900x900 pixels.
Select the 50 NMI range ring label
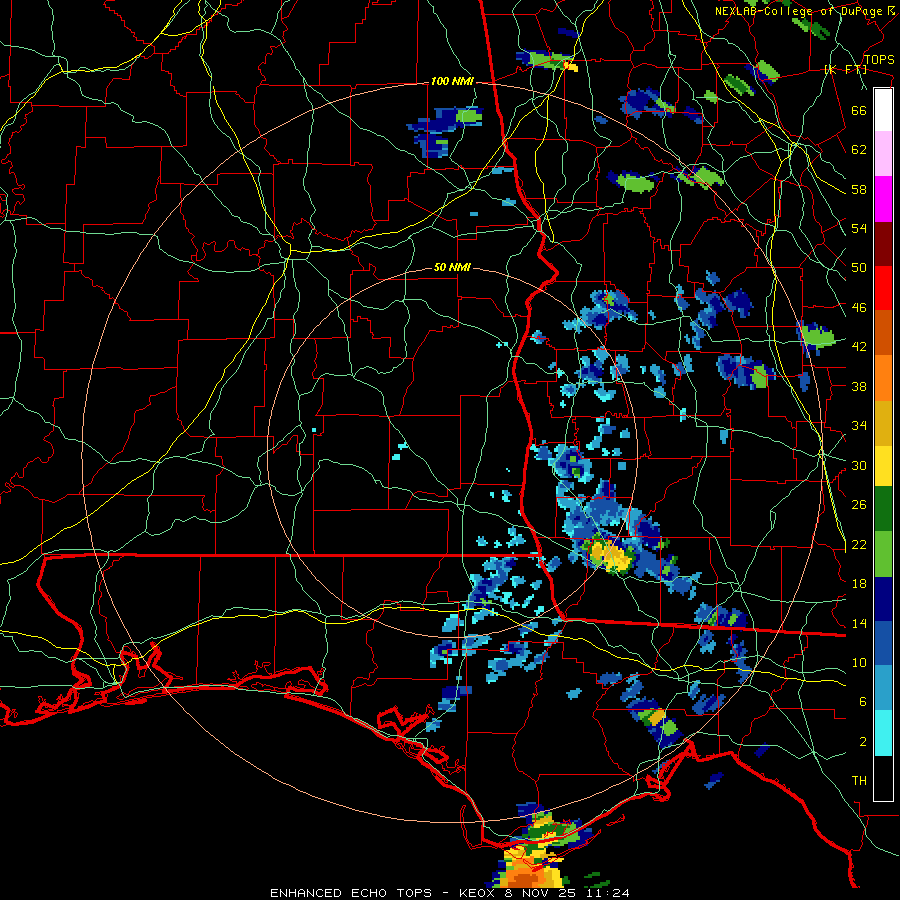[x=452, y=267]
